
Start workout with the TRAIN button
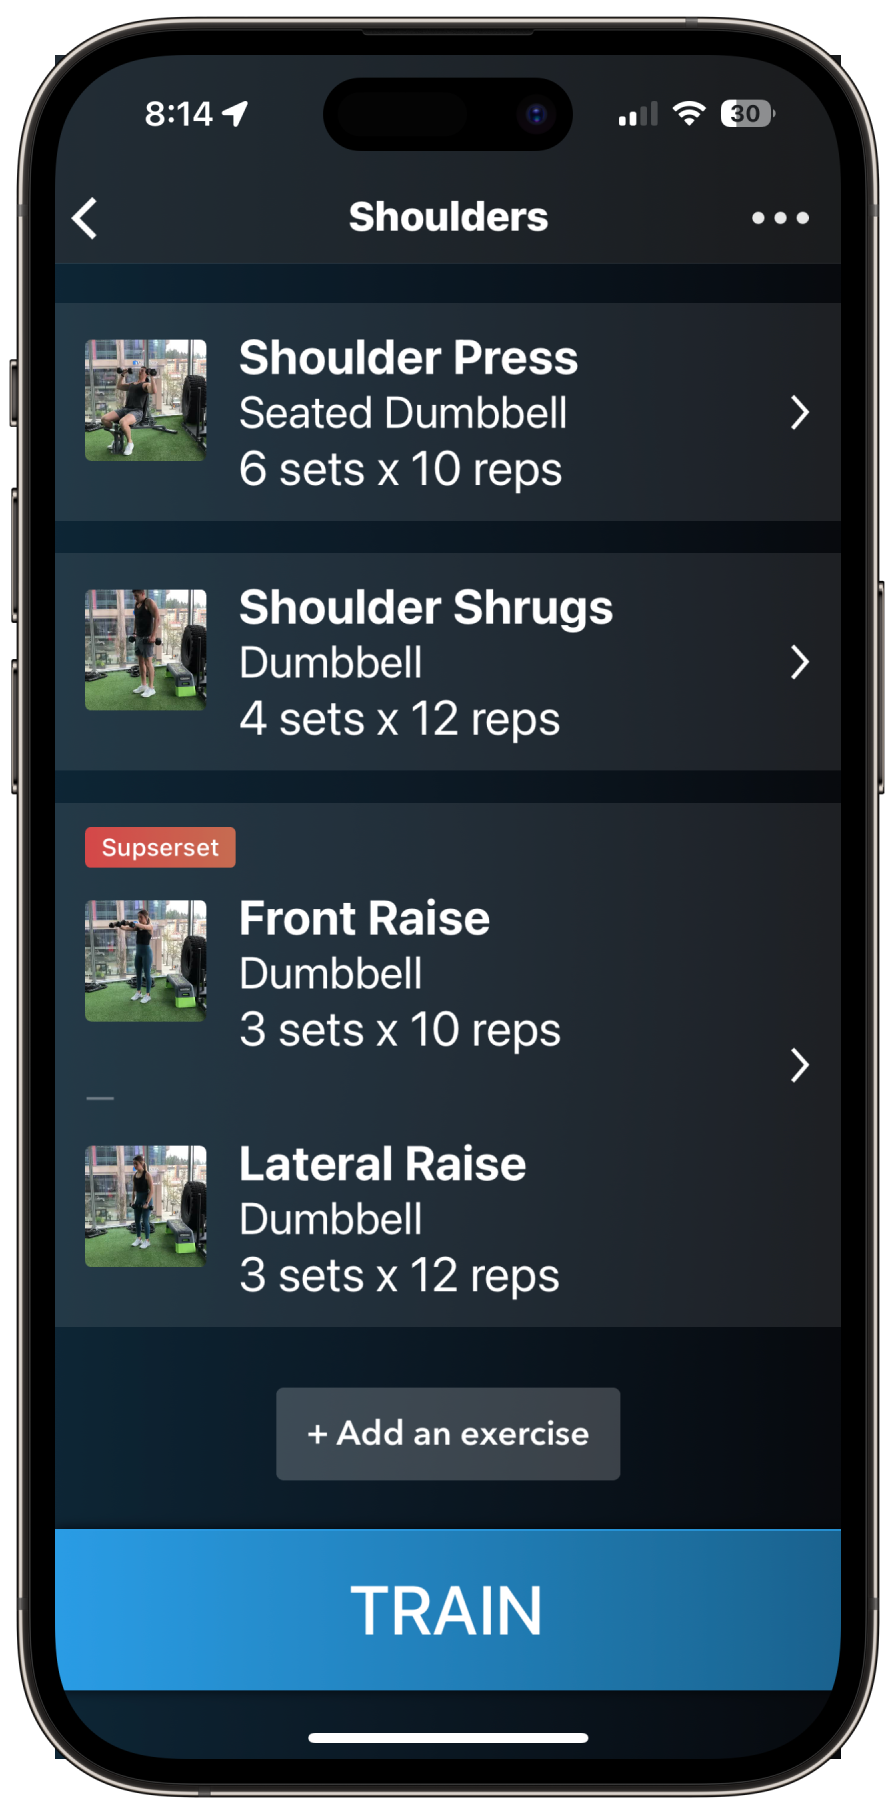point(448,1610)
